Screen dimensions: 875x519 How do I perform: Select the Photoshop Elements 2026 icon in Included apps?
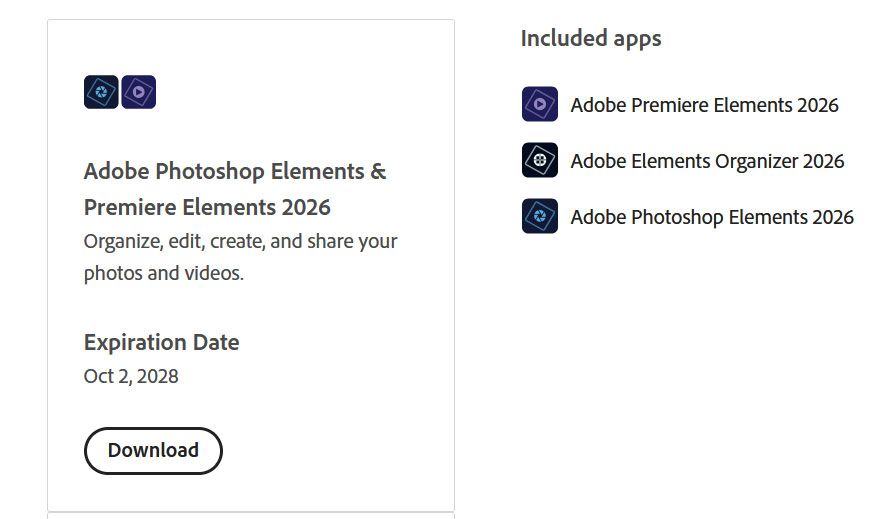pyautogui.click(x=540, y=216)
